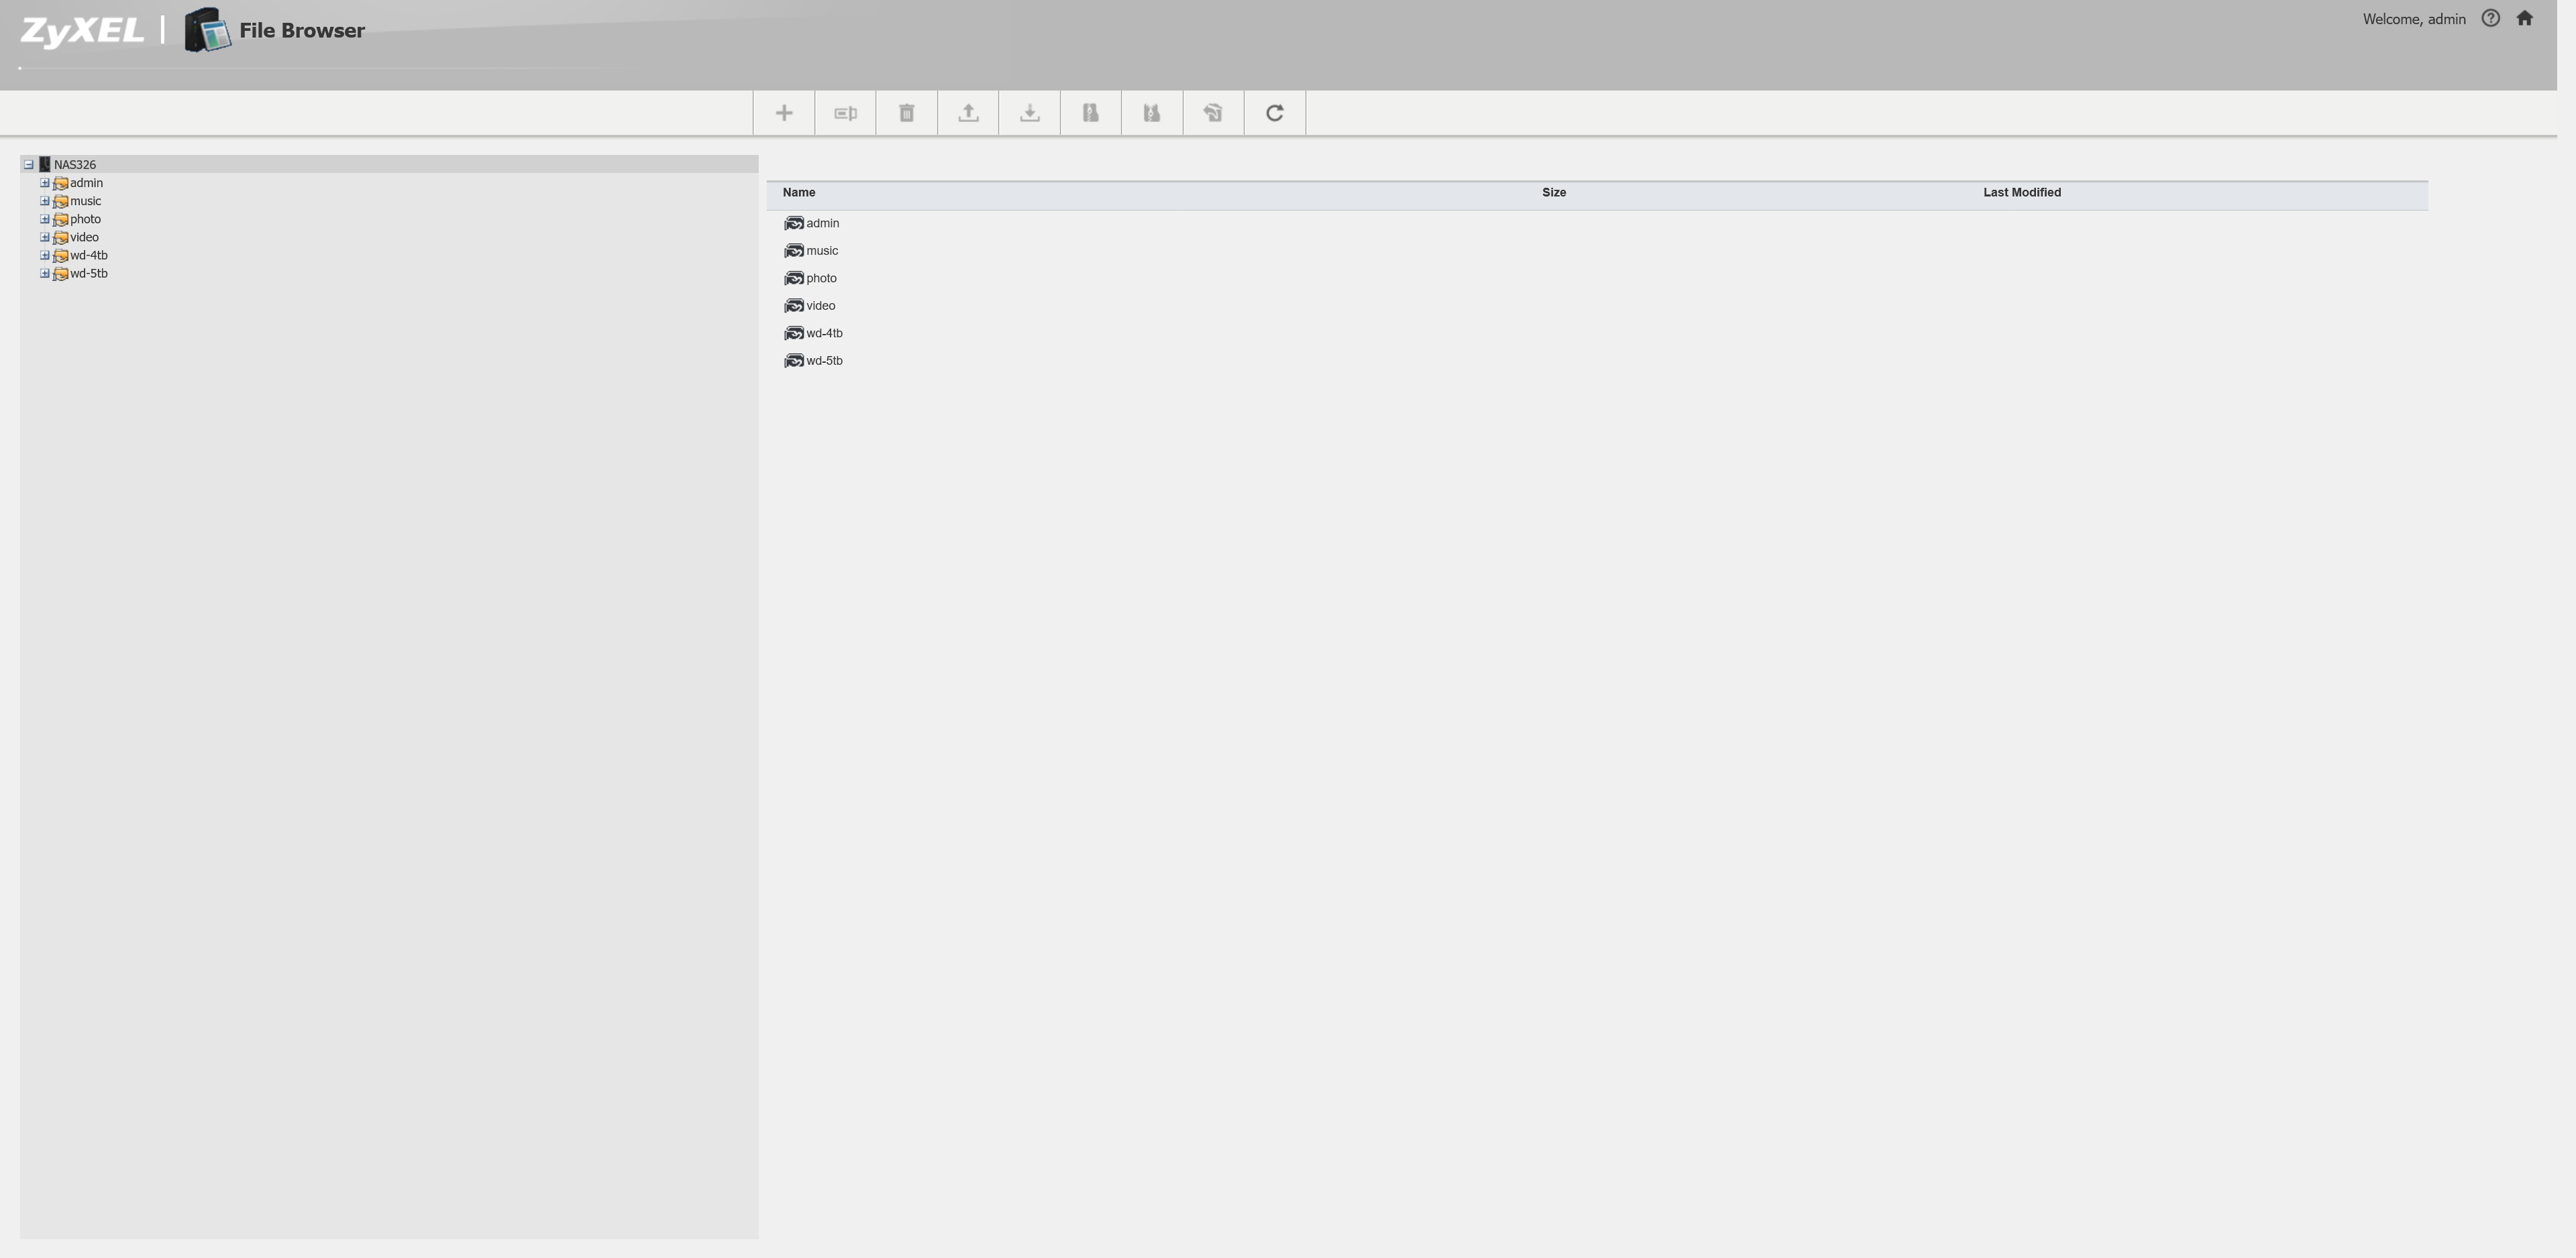Expand the music folder in the tree
Image resolution: width=2576 pixels, height=1258 pixels.
tap(45, 201)
